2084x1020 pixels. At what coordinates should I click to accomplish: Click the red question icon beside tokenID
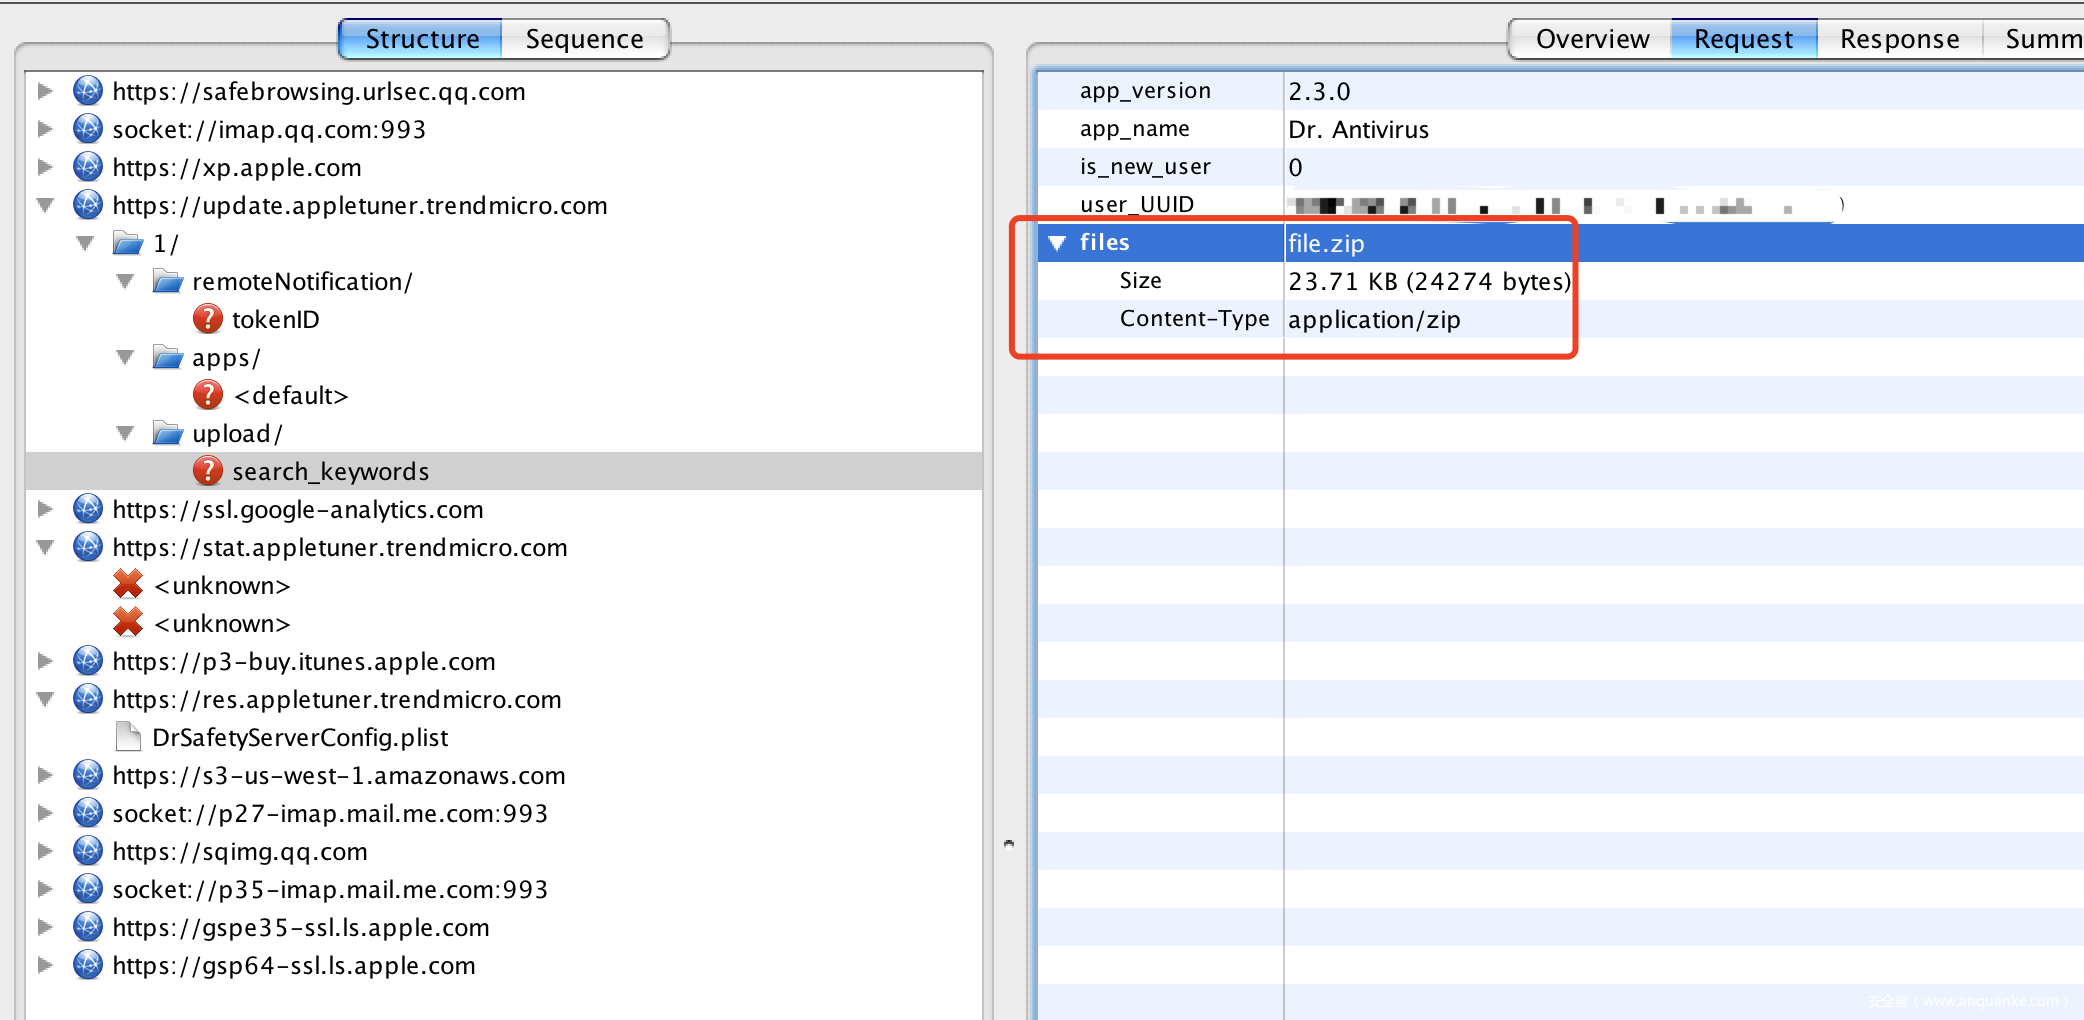point(207,319)
